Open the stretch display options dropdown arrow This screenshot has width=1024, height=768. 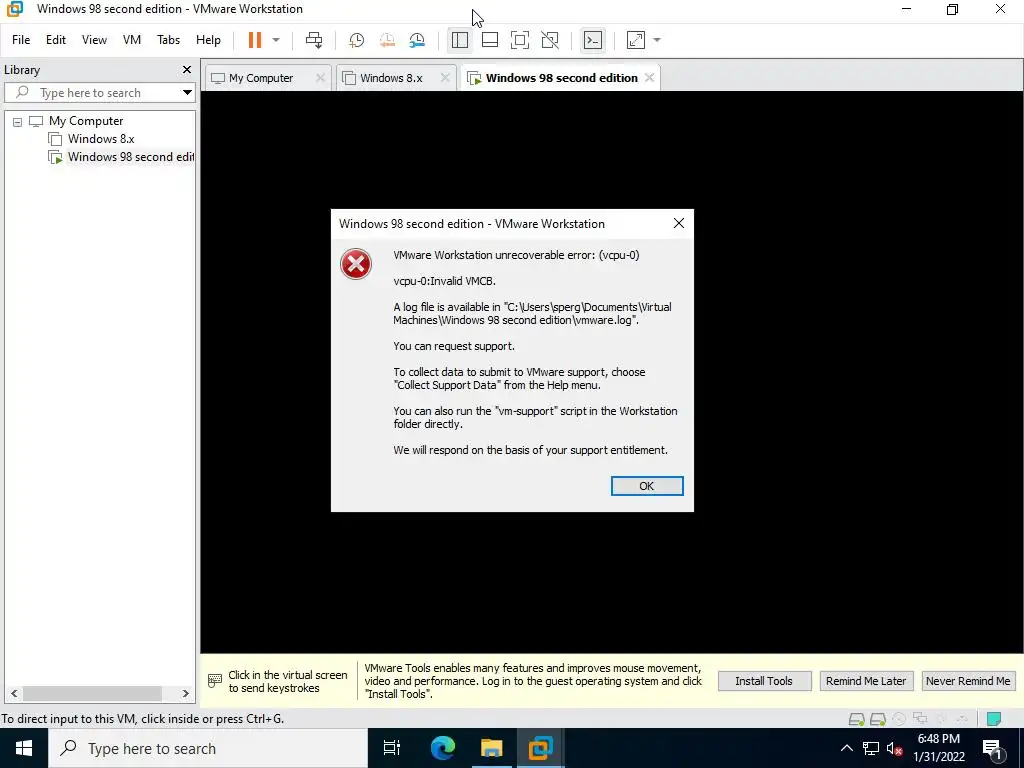click(x=657, y=40)
